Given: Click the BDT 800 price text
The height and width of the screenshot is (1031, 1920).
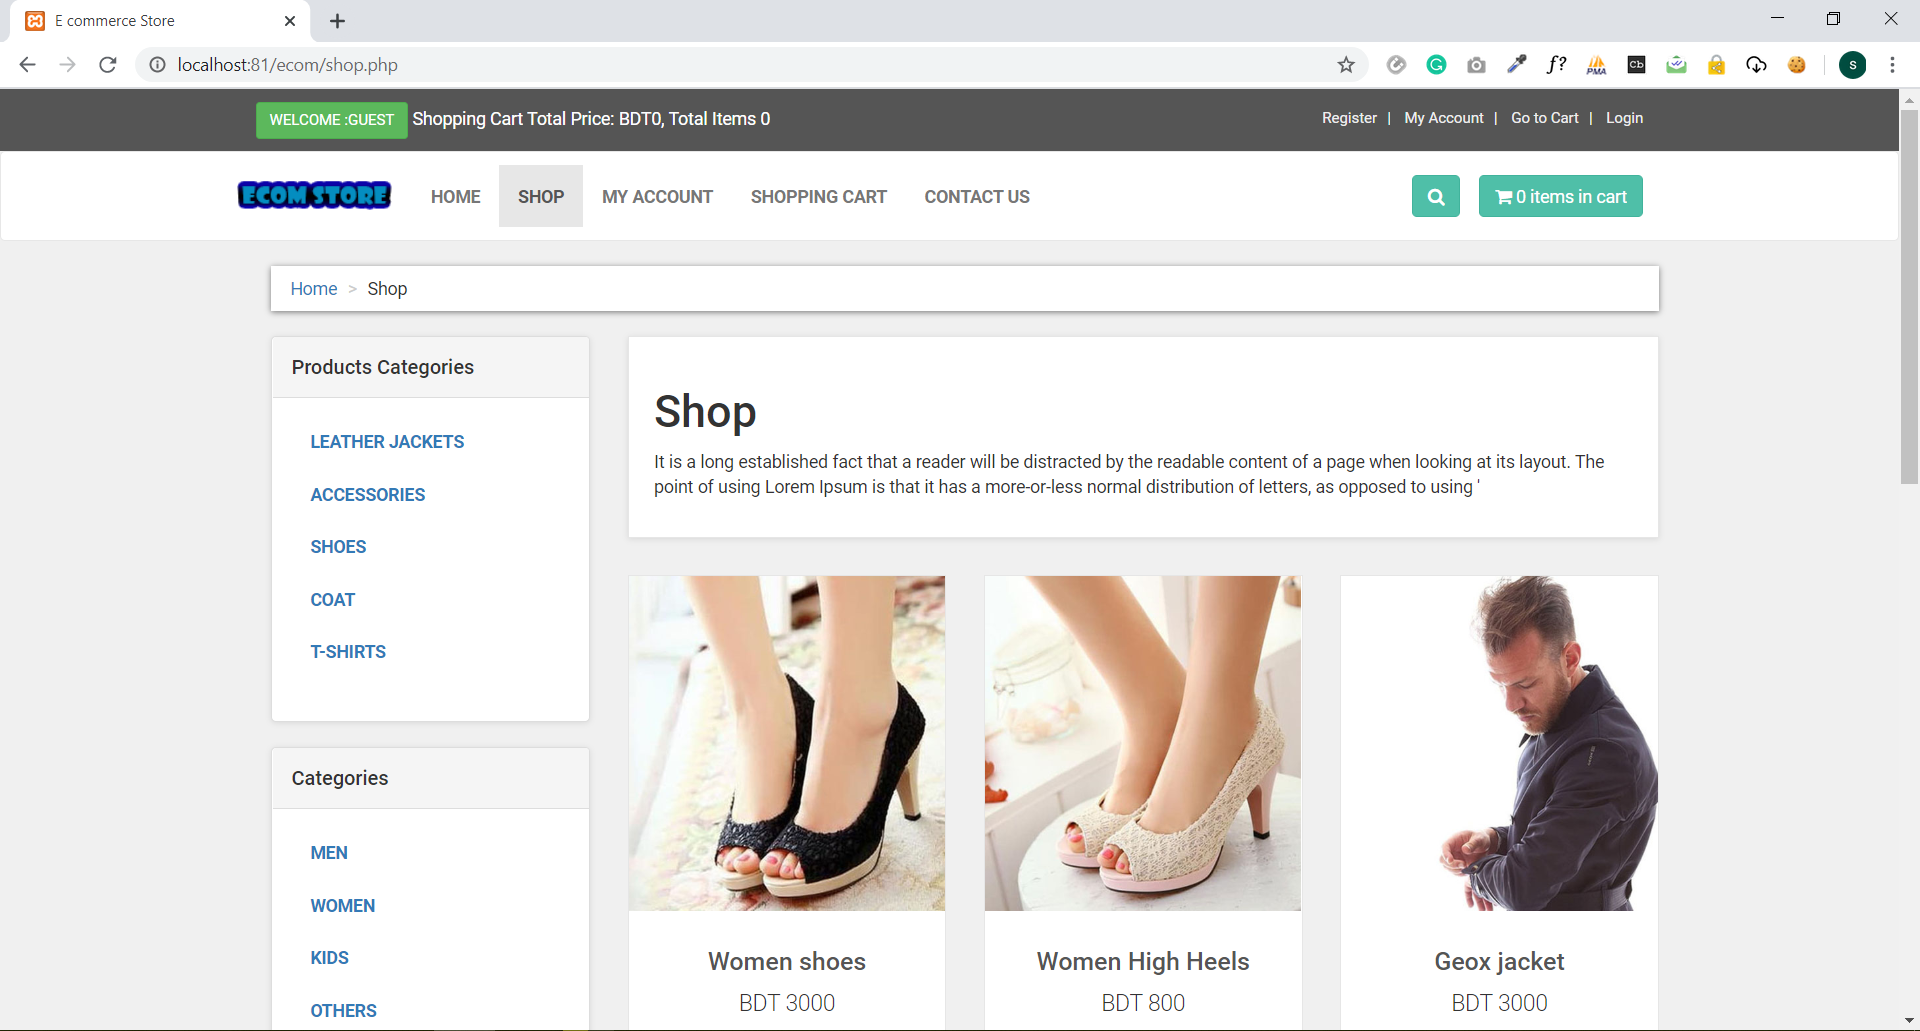Looking at the screenshot, I should pyautogui.click(x=1142, y=1003).
